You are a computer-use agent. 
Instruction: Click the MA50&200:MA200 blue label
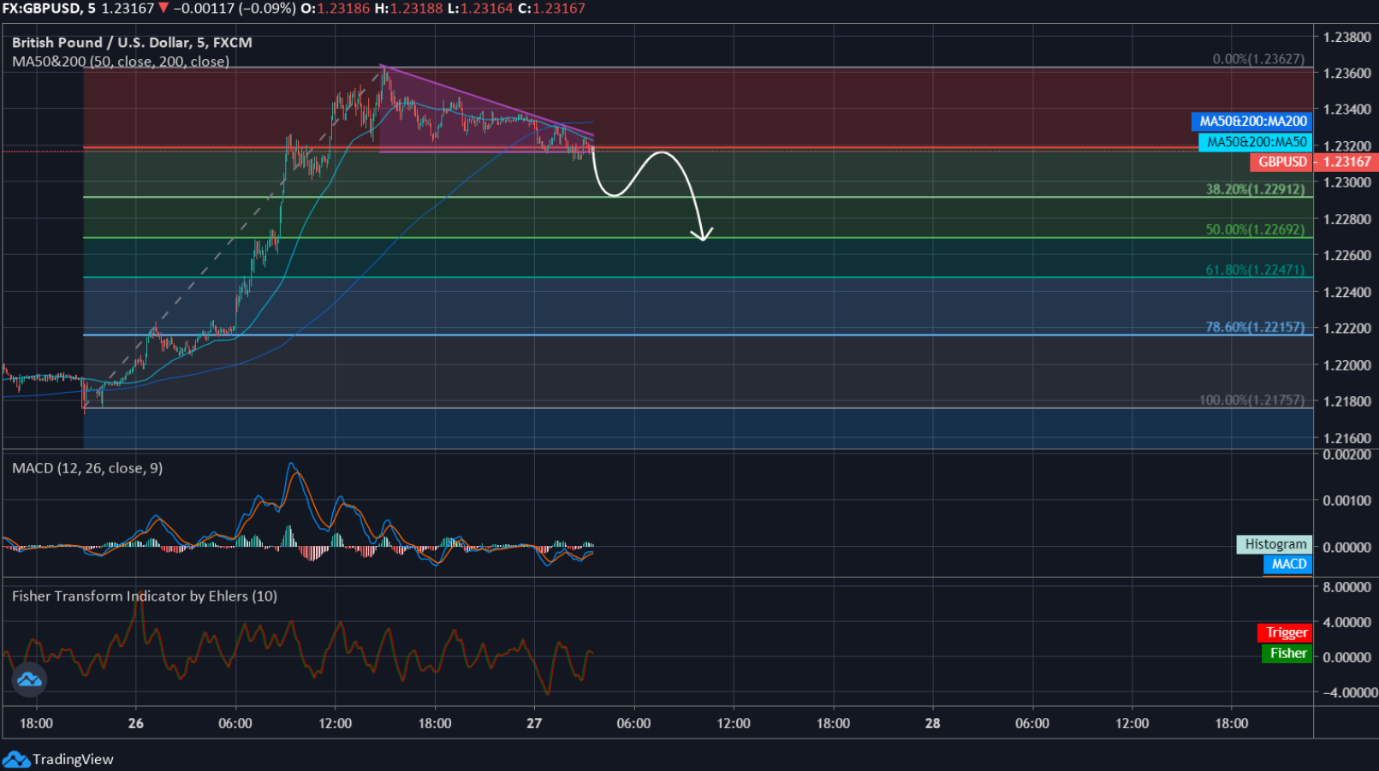point(1250,121)
